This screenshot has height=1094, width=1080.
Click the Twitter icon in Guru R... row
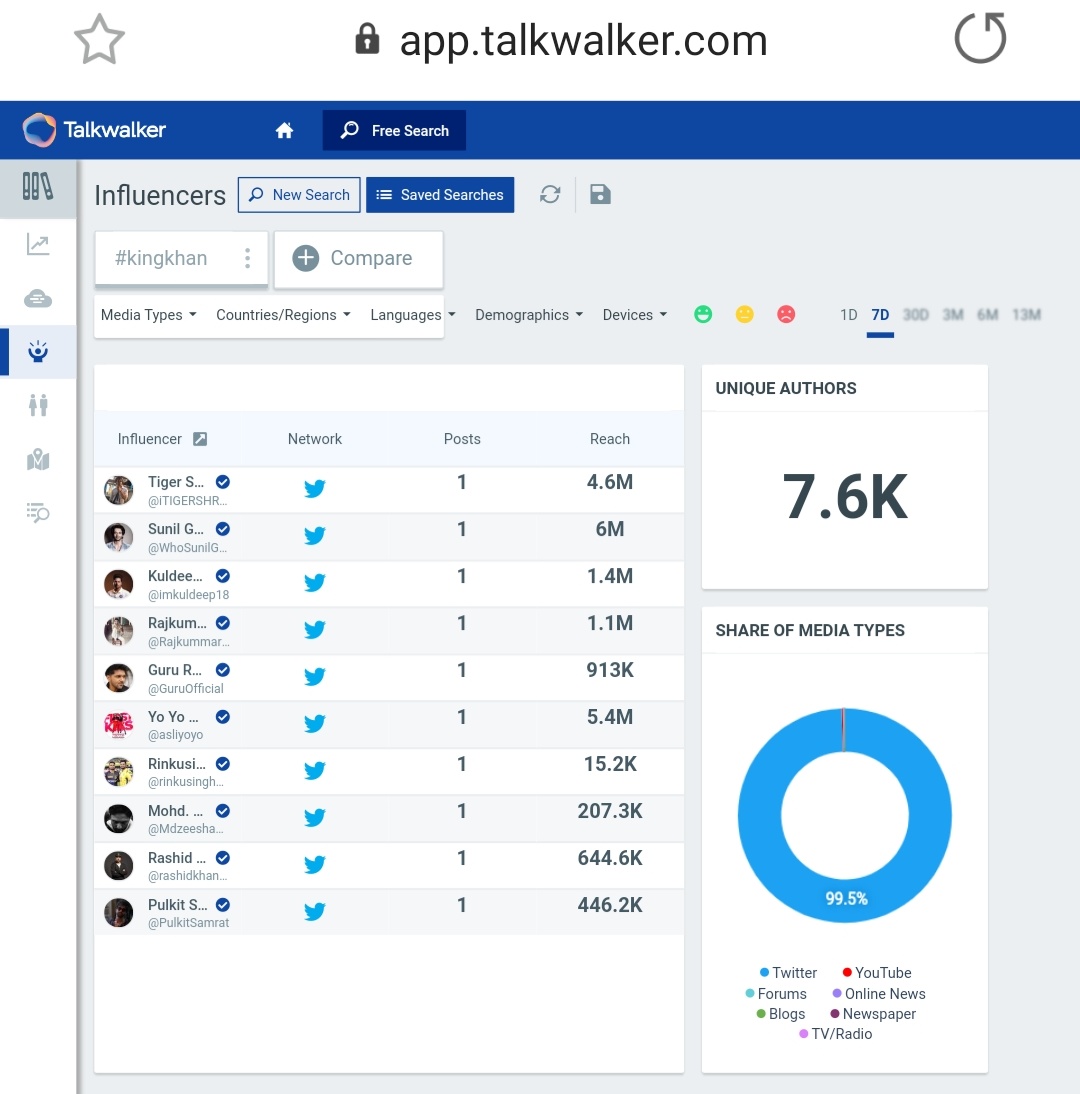click(x=315, y=676)
